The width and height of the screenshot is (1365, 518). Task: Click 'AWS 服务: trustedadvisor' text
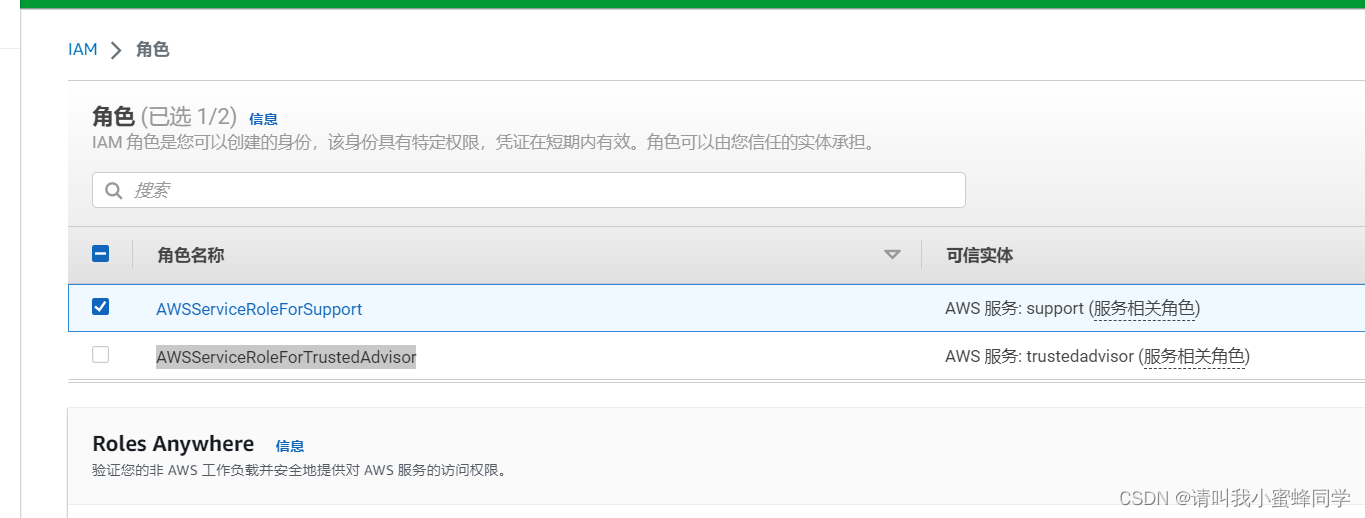pyautogui.click(x=1039, y=356)
